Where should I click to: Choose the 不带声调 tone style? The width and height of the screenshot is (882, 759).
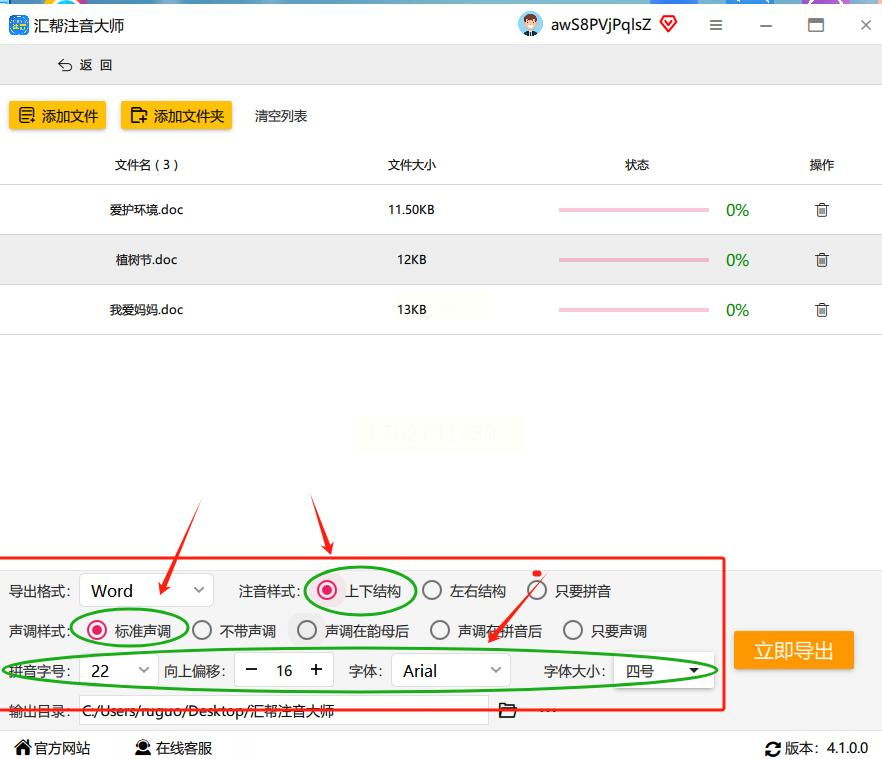pos(202,630)
